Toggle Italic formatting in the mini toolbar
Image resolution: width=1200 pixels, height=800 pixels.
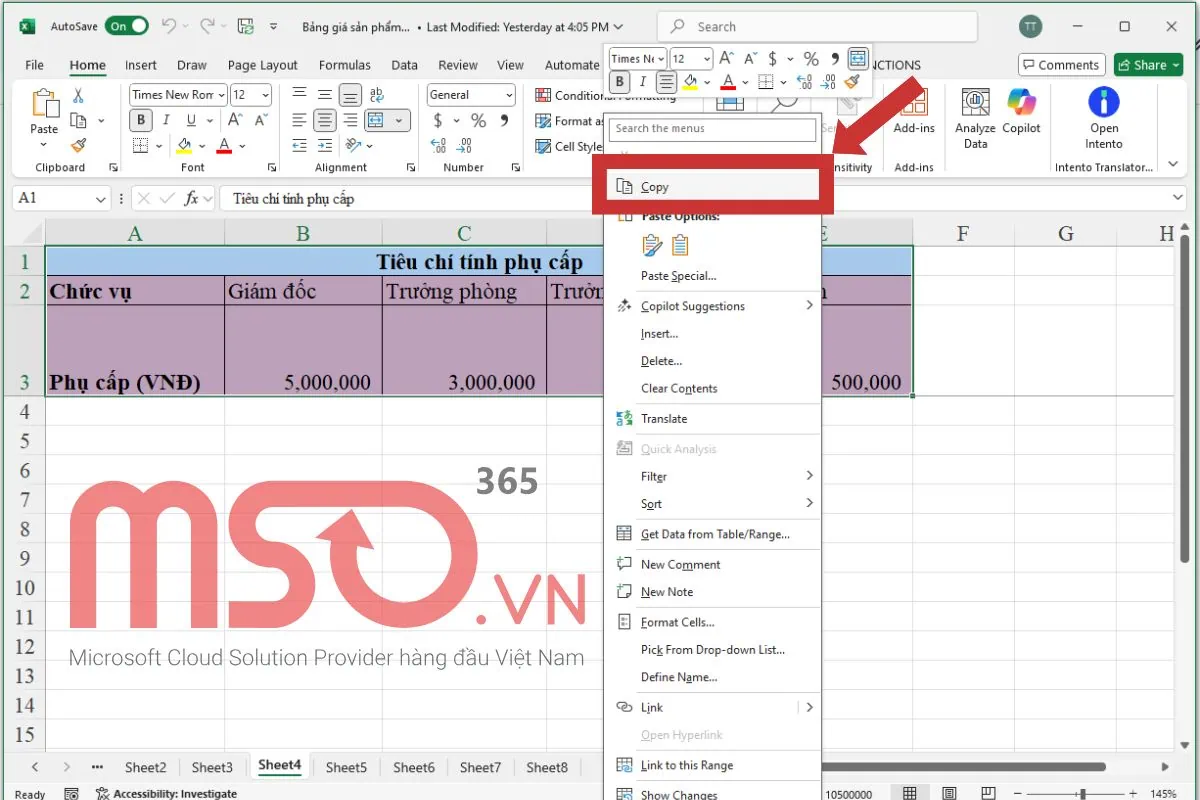[x=641, y=81]
